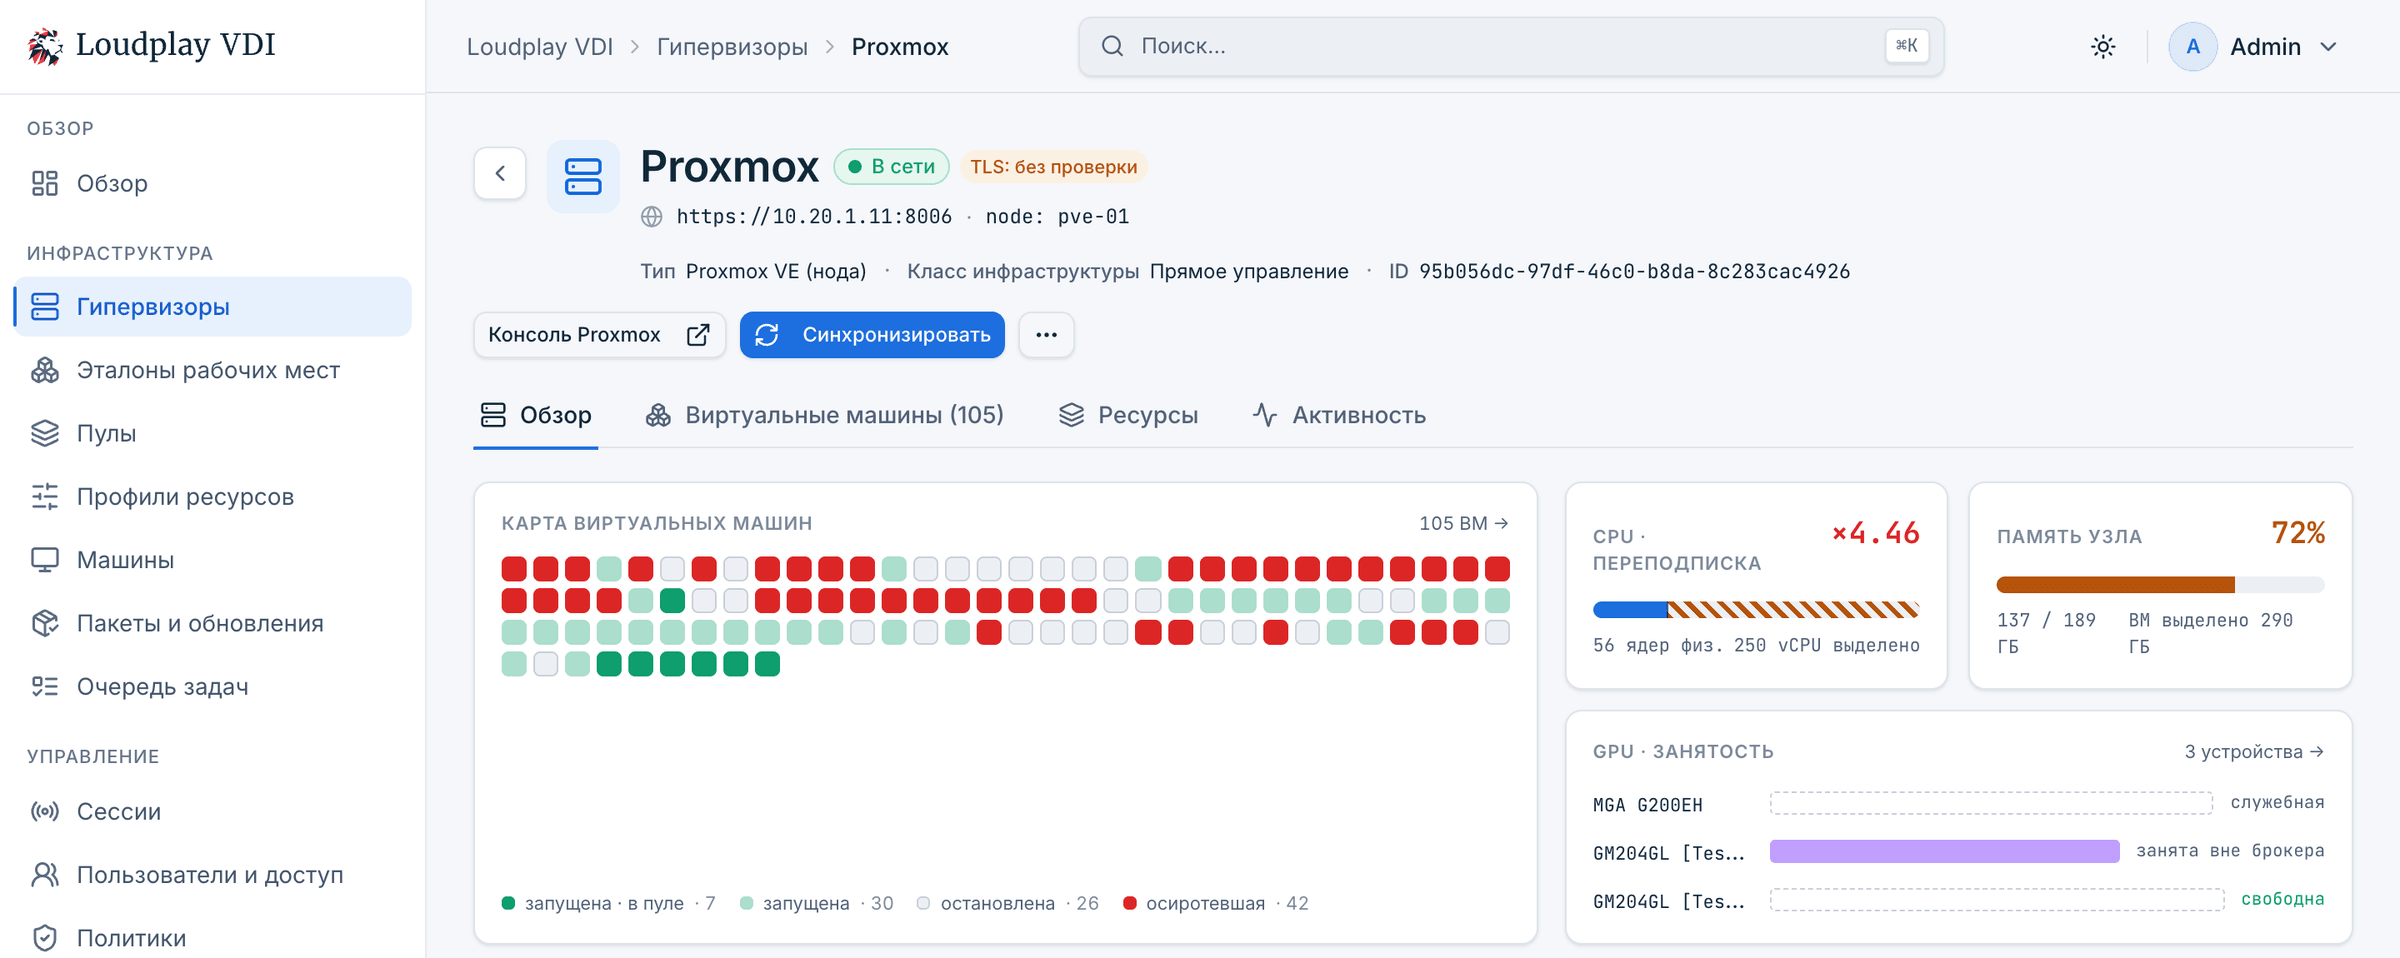Screen dimensions: 2400x958
Task: Click the ⌘K shortcut badge
Action: tap(1906, 46)
